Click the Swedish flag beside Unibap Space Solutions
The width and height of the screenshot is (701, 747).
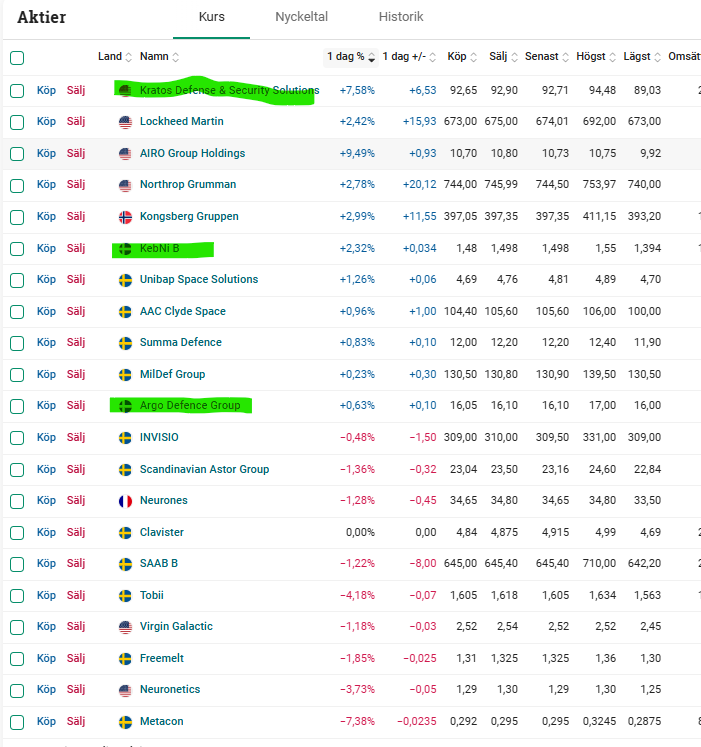tap(125, 280)
